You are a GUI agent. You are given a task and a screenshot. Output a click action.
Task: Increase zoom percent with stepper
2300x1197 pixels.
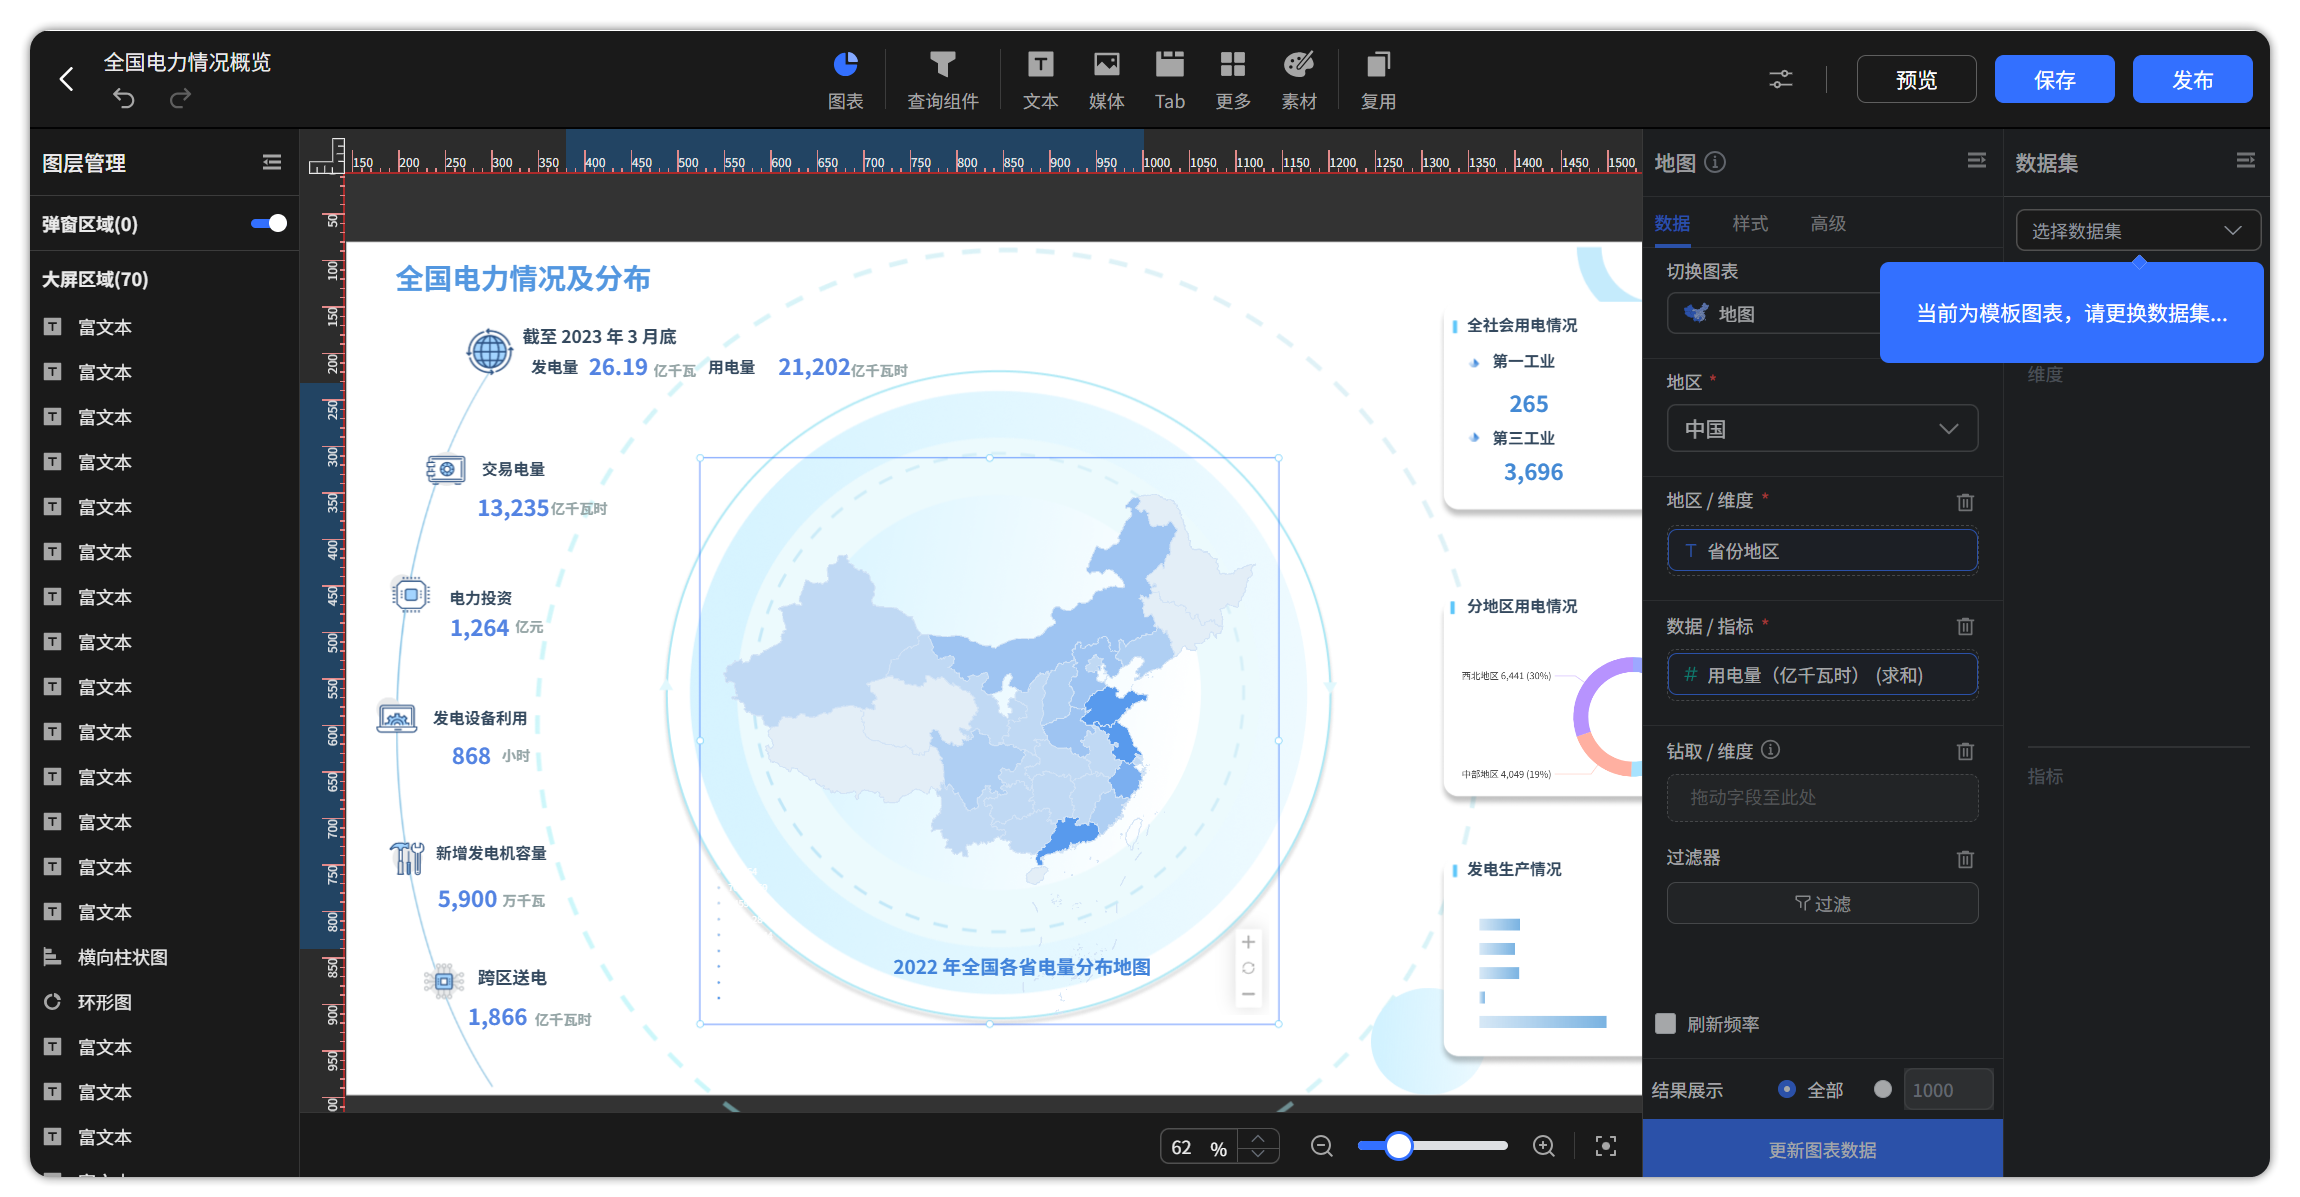click(1259, 1138)
